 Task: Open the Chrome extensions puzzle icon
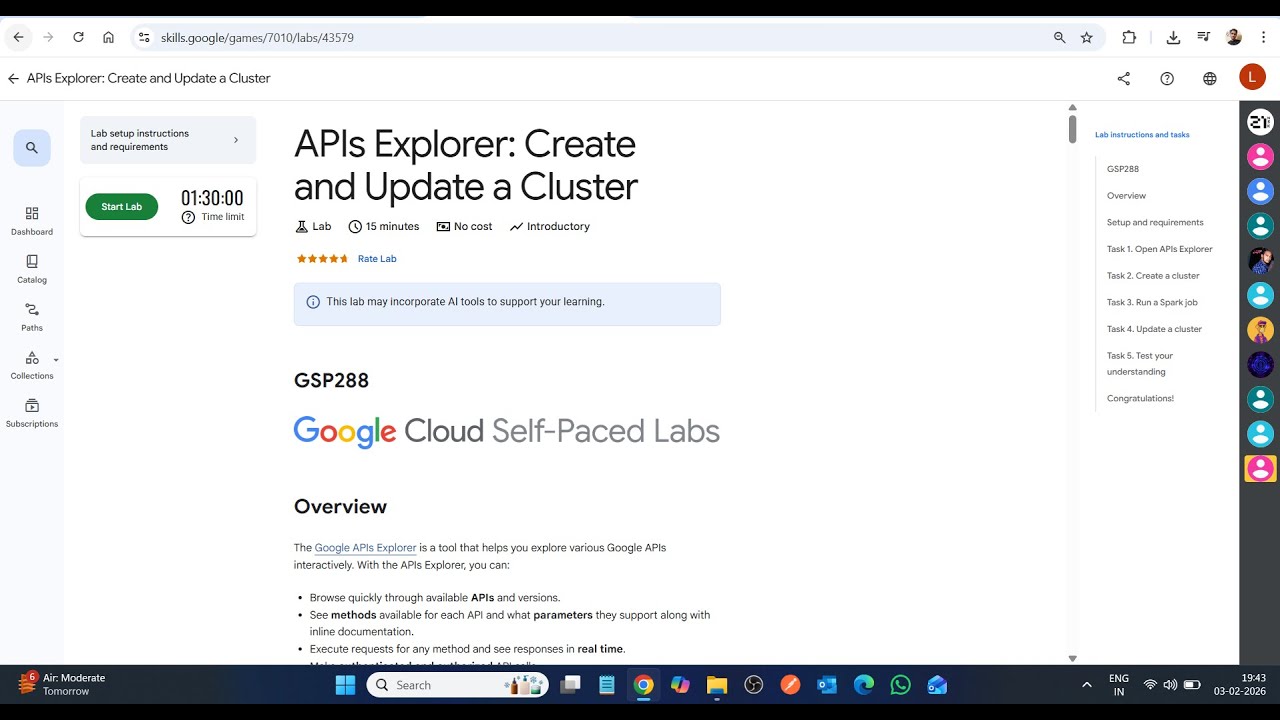coord(1129,37)
